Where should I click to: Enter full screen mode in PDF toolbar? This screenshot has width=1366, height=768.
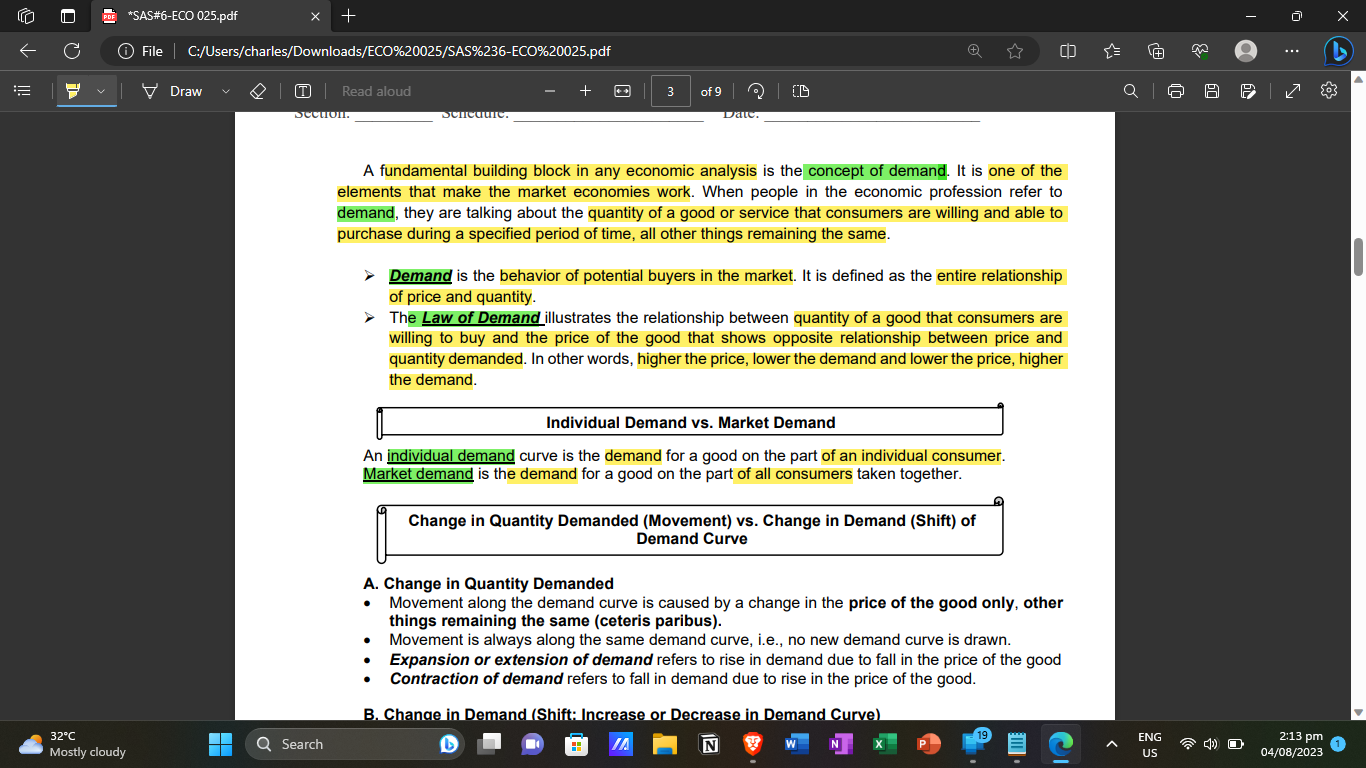point(1292,91)
